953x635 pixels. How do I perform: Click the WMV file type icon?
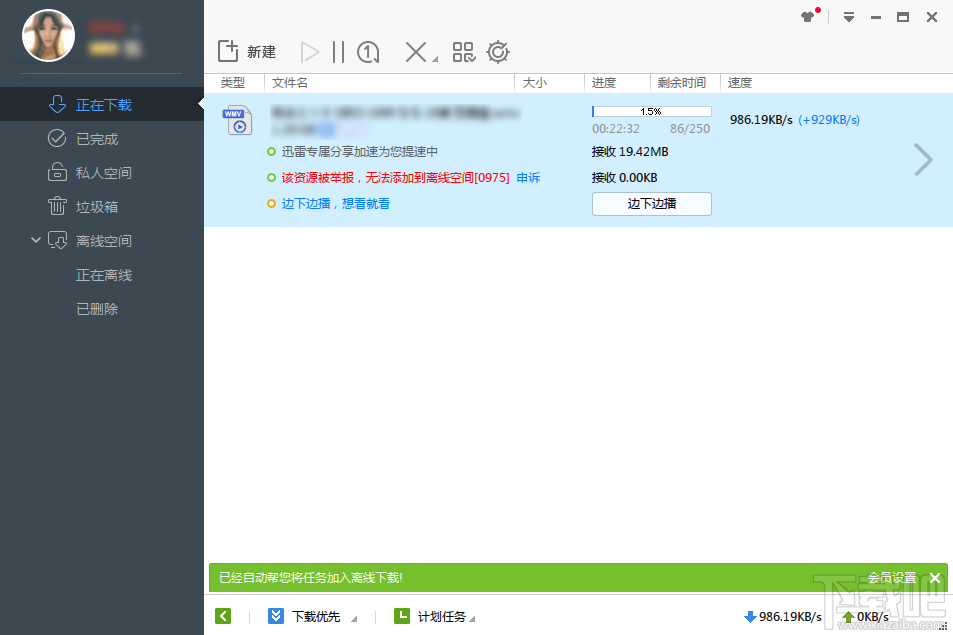click(237, 121)
